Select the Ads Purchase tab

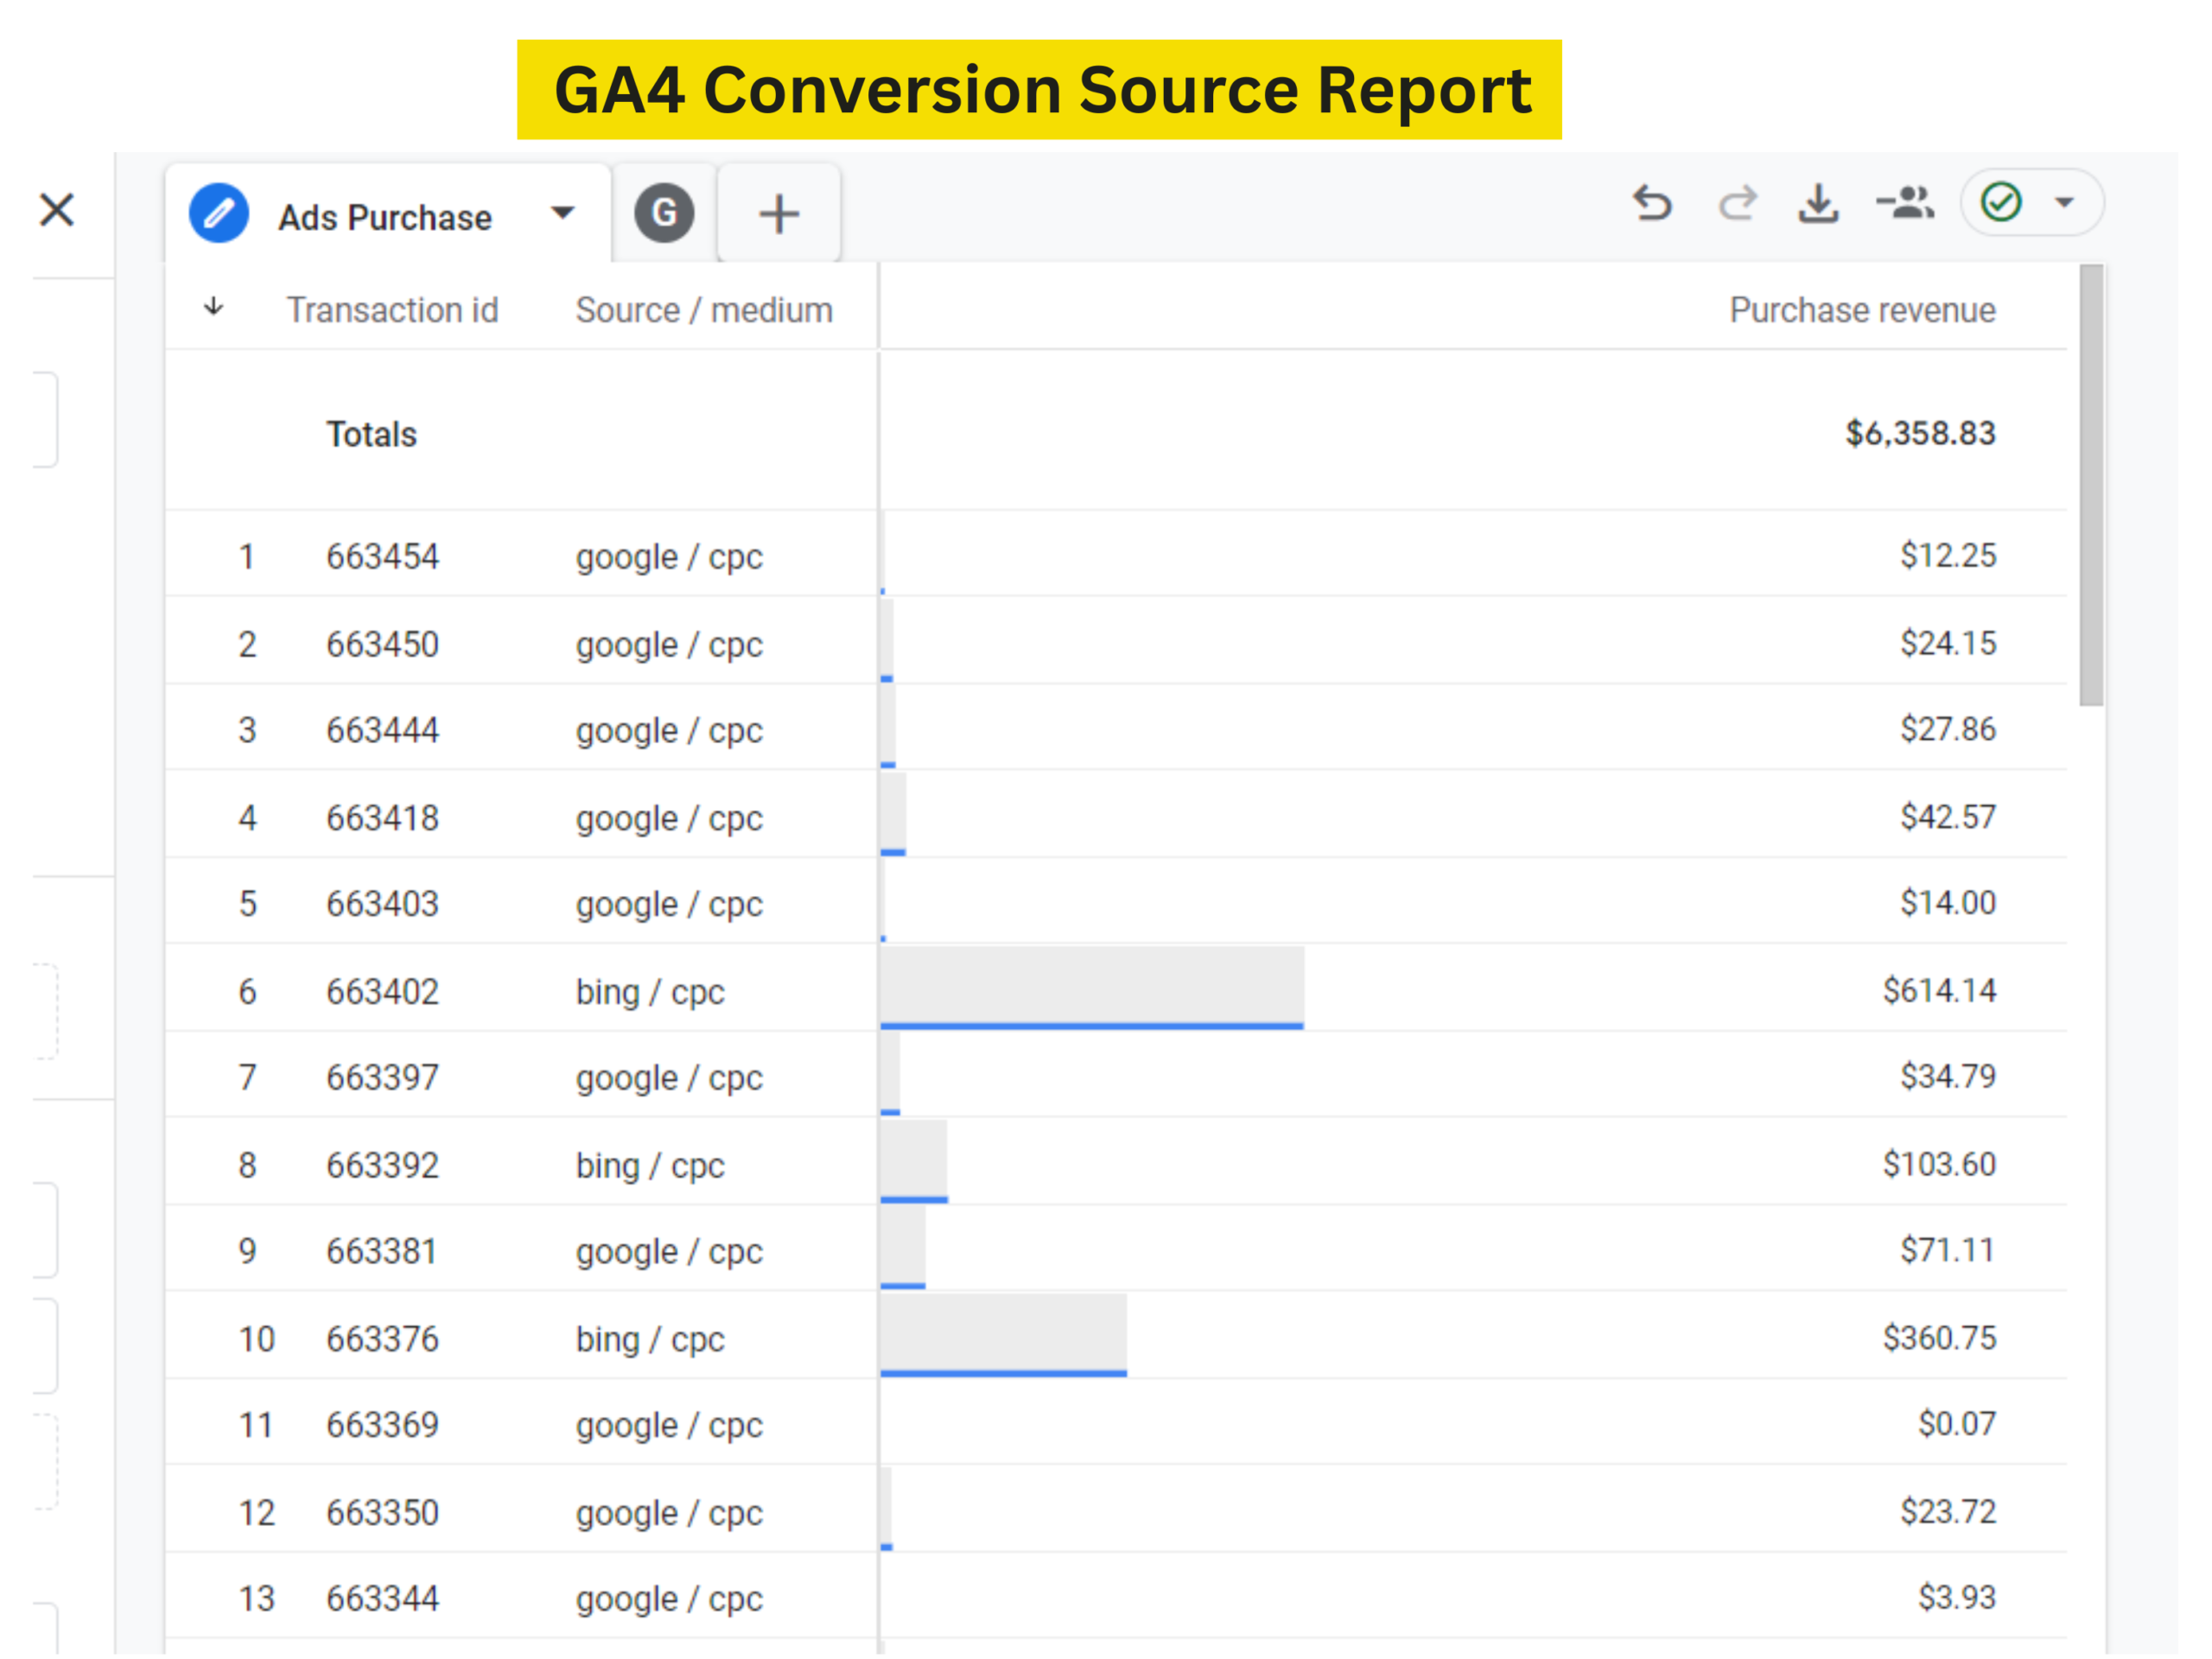pyautogui.click(x=385, y=217)
